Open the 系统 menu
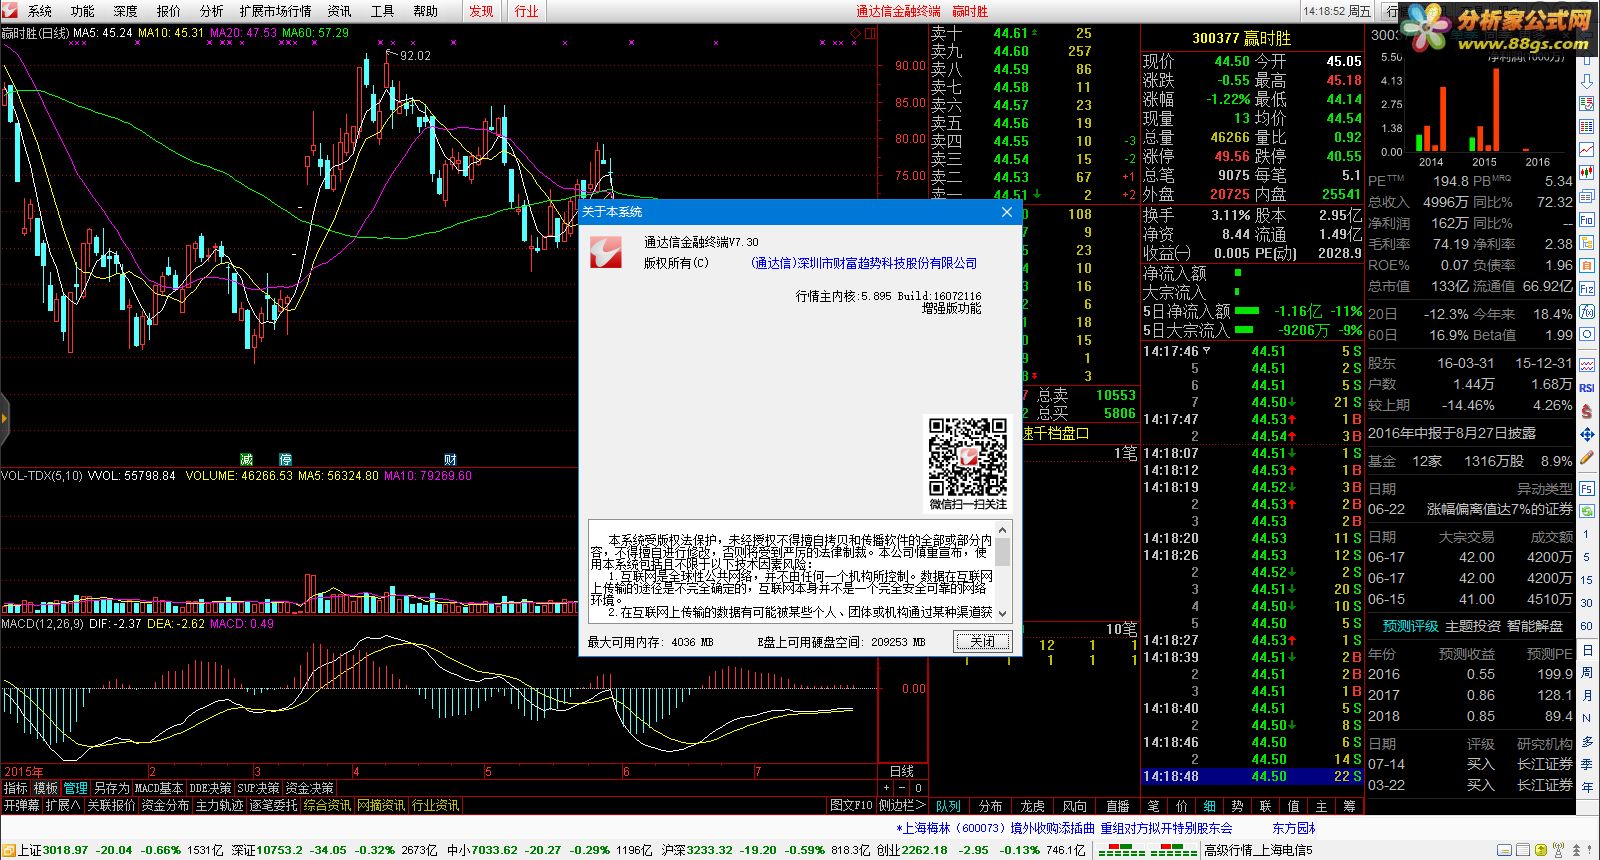This screenshot has width=1600, height=860. tap(40, 11)
